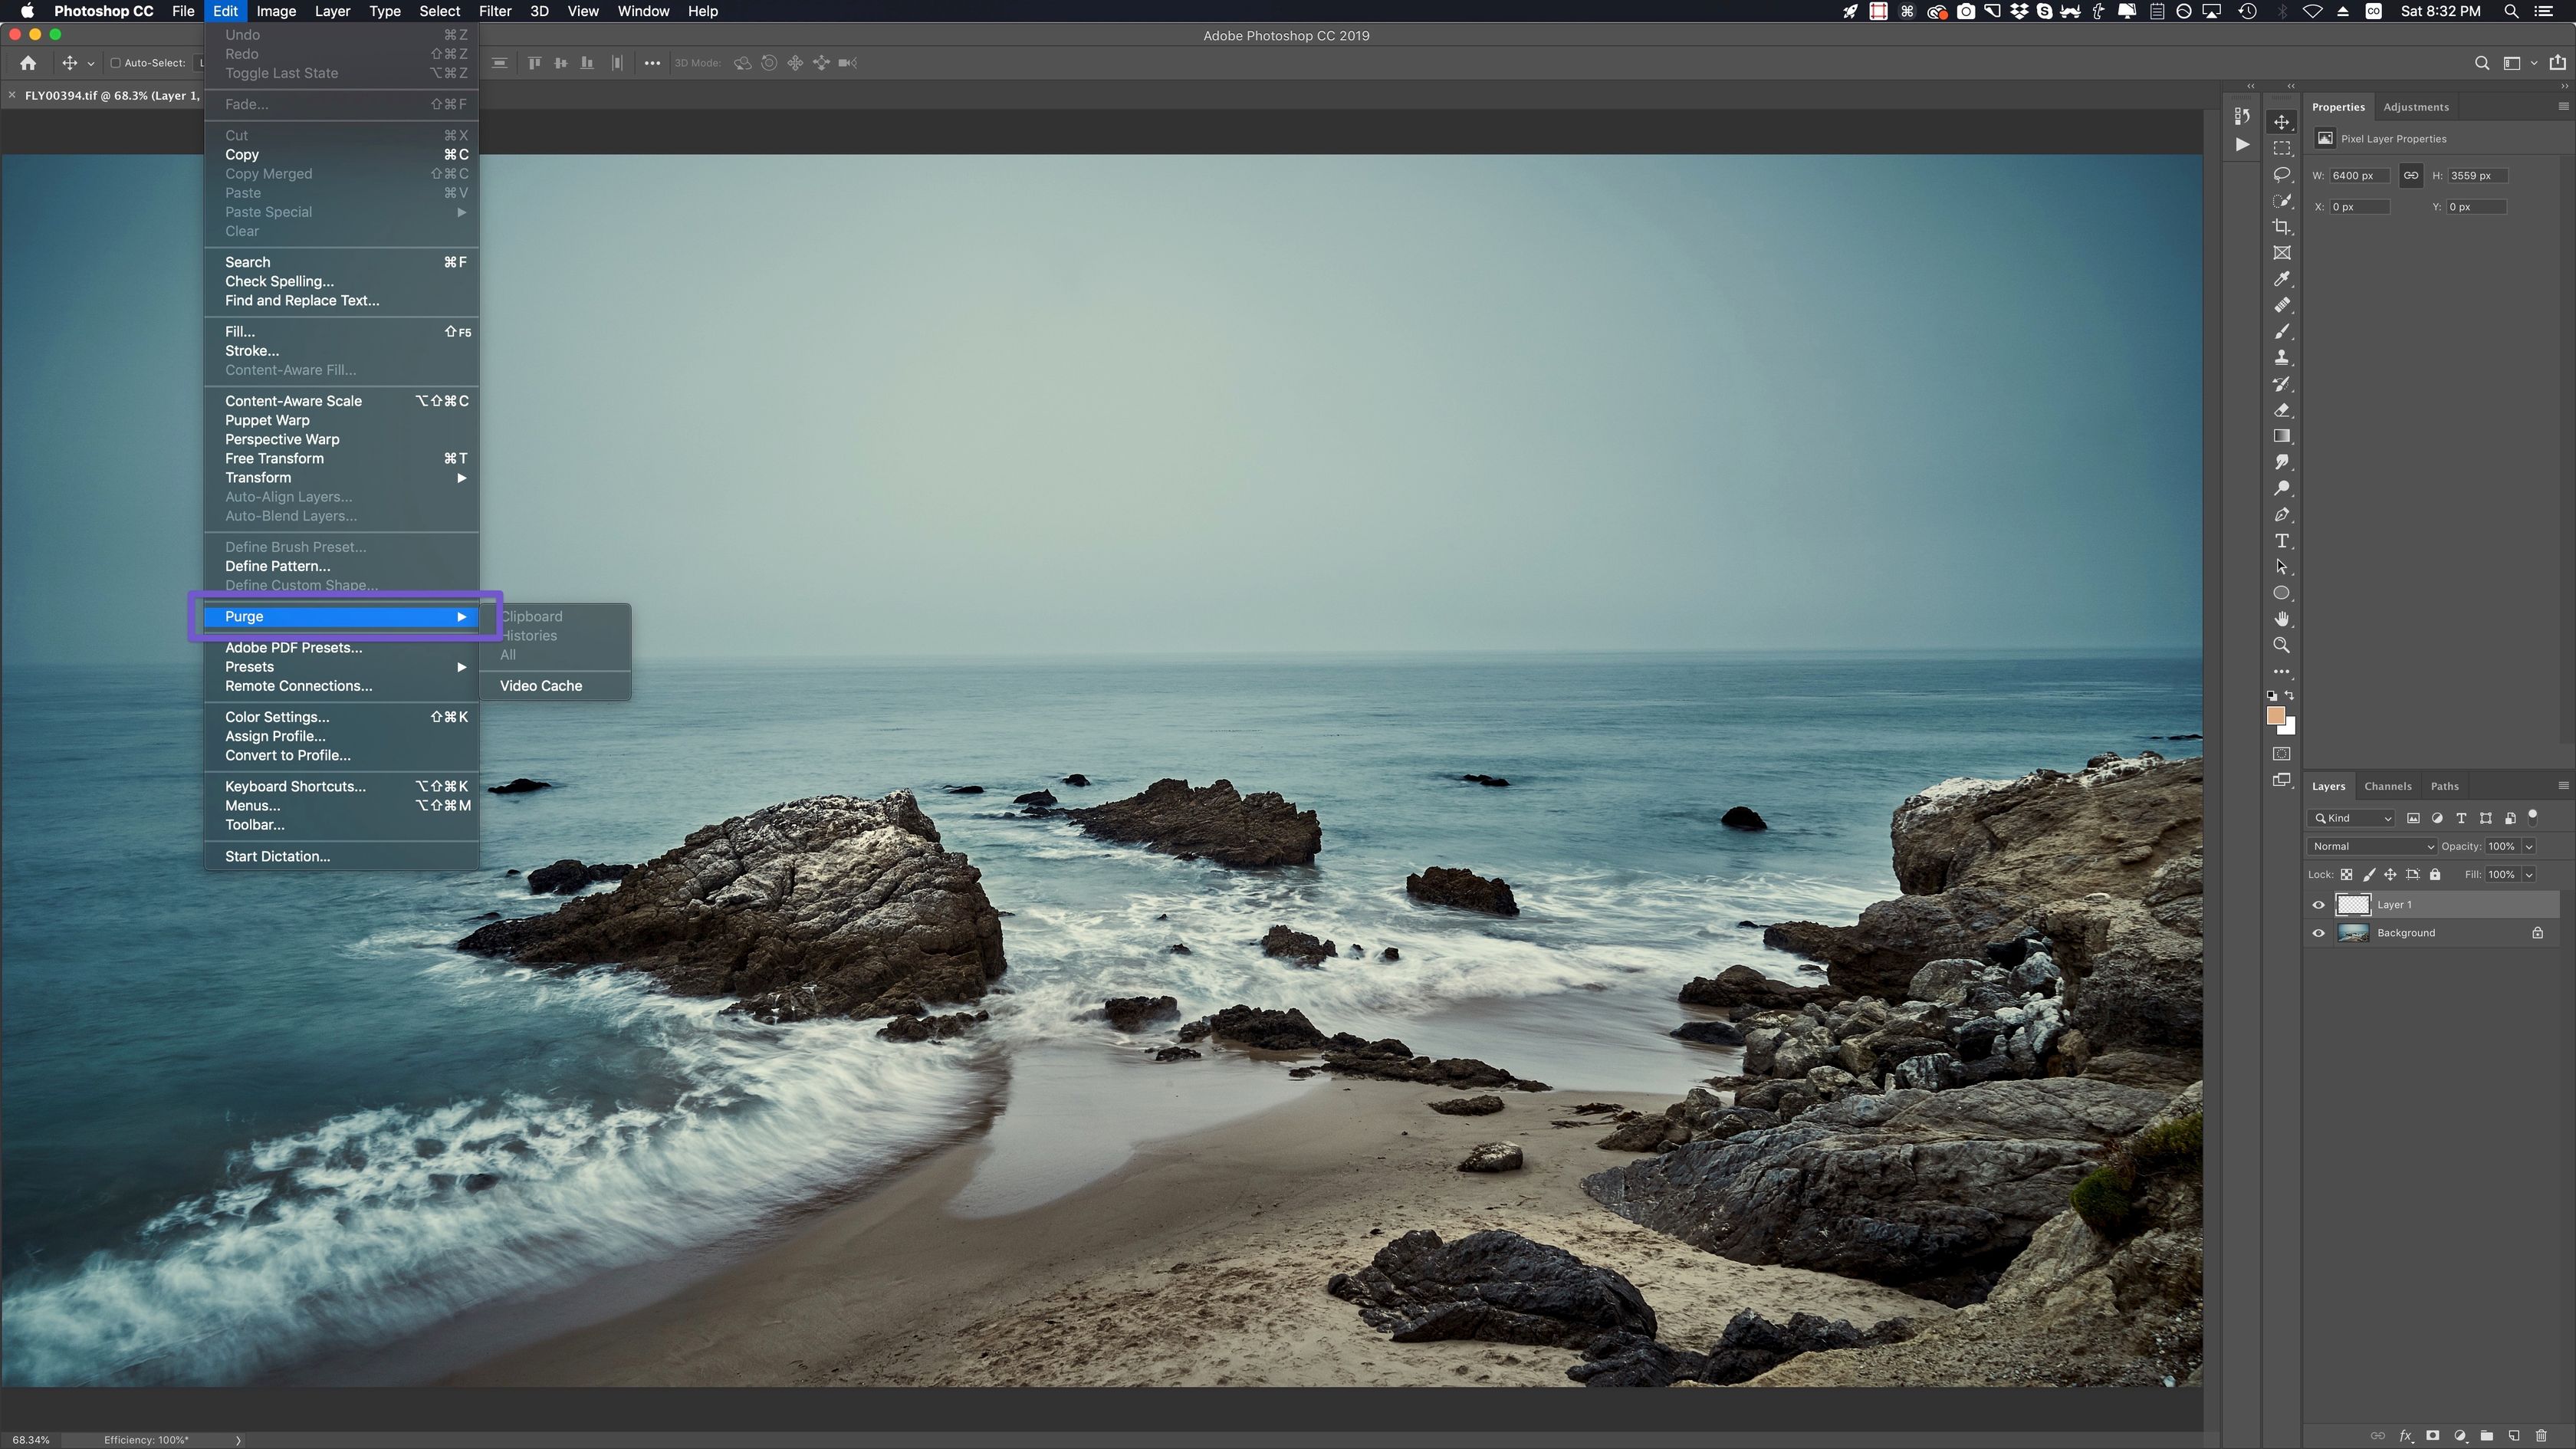Hide the Background layer
Screen dimensions: 2576x1449
(x=2318, y=933)
